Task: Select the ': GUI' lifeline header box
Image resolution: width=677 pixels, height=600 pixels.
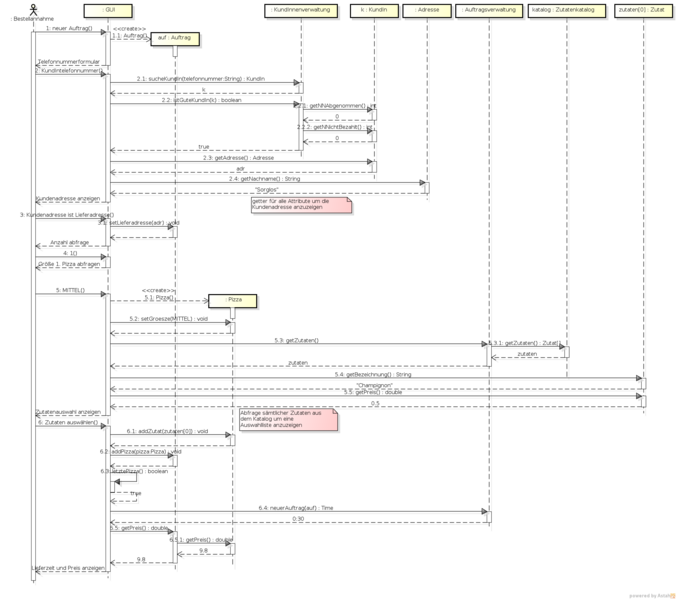Action: point(108,11)
